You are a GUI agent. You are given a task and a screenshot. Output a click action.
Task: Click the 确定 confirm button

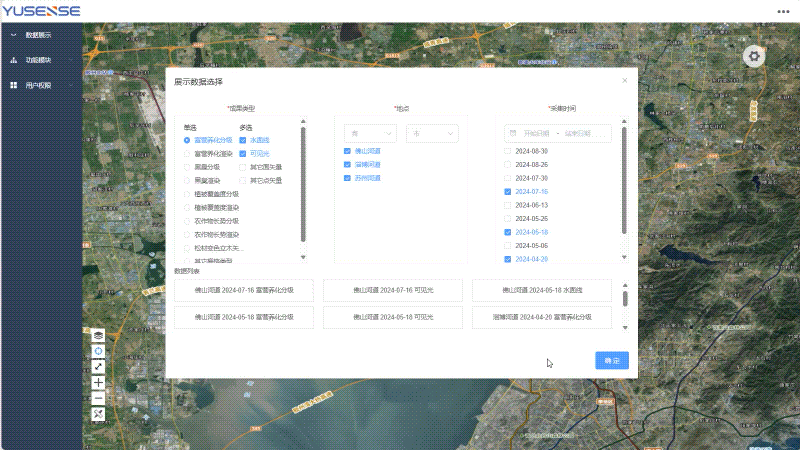pyautogui.click(x=611, y=360)
